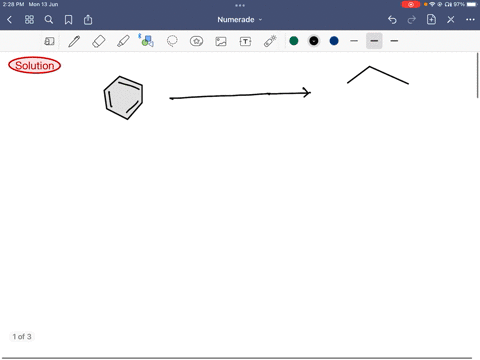Screen dimensions: 480x360
Task: Go back using the left chevron
Action: point(9,20)
